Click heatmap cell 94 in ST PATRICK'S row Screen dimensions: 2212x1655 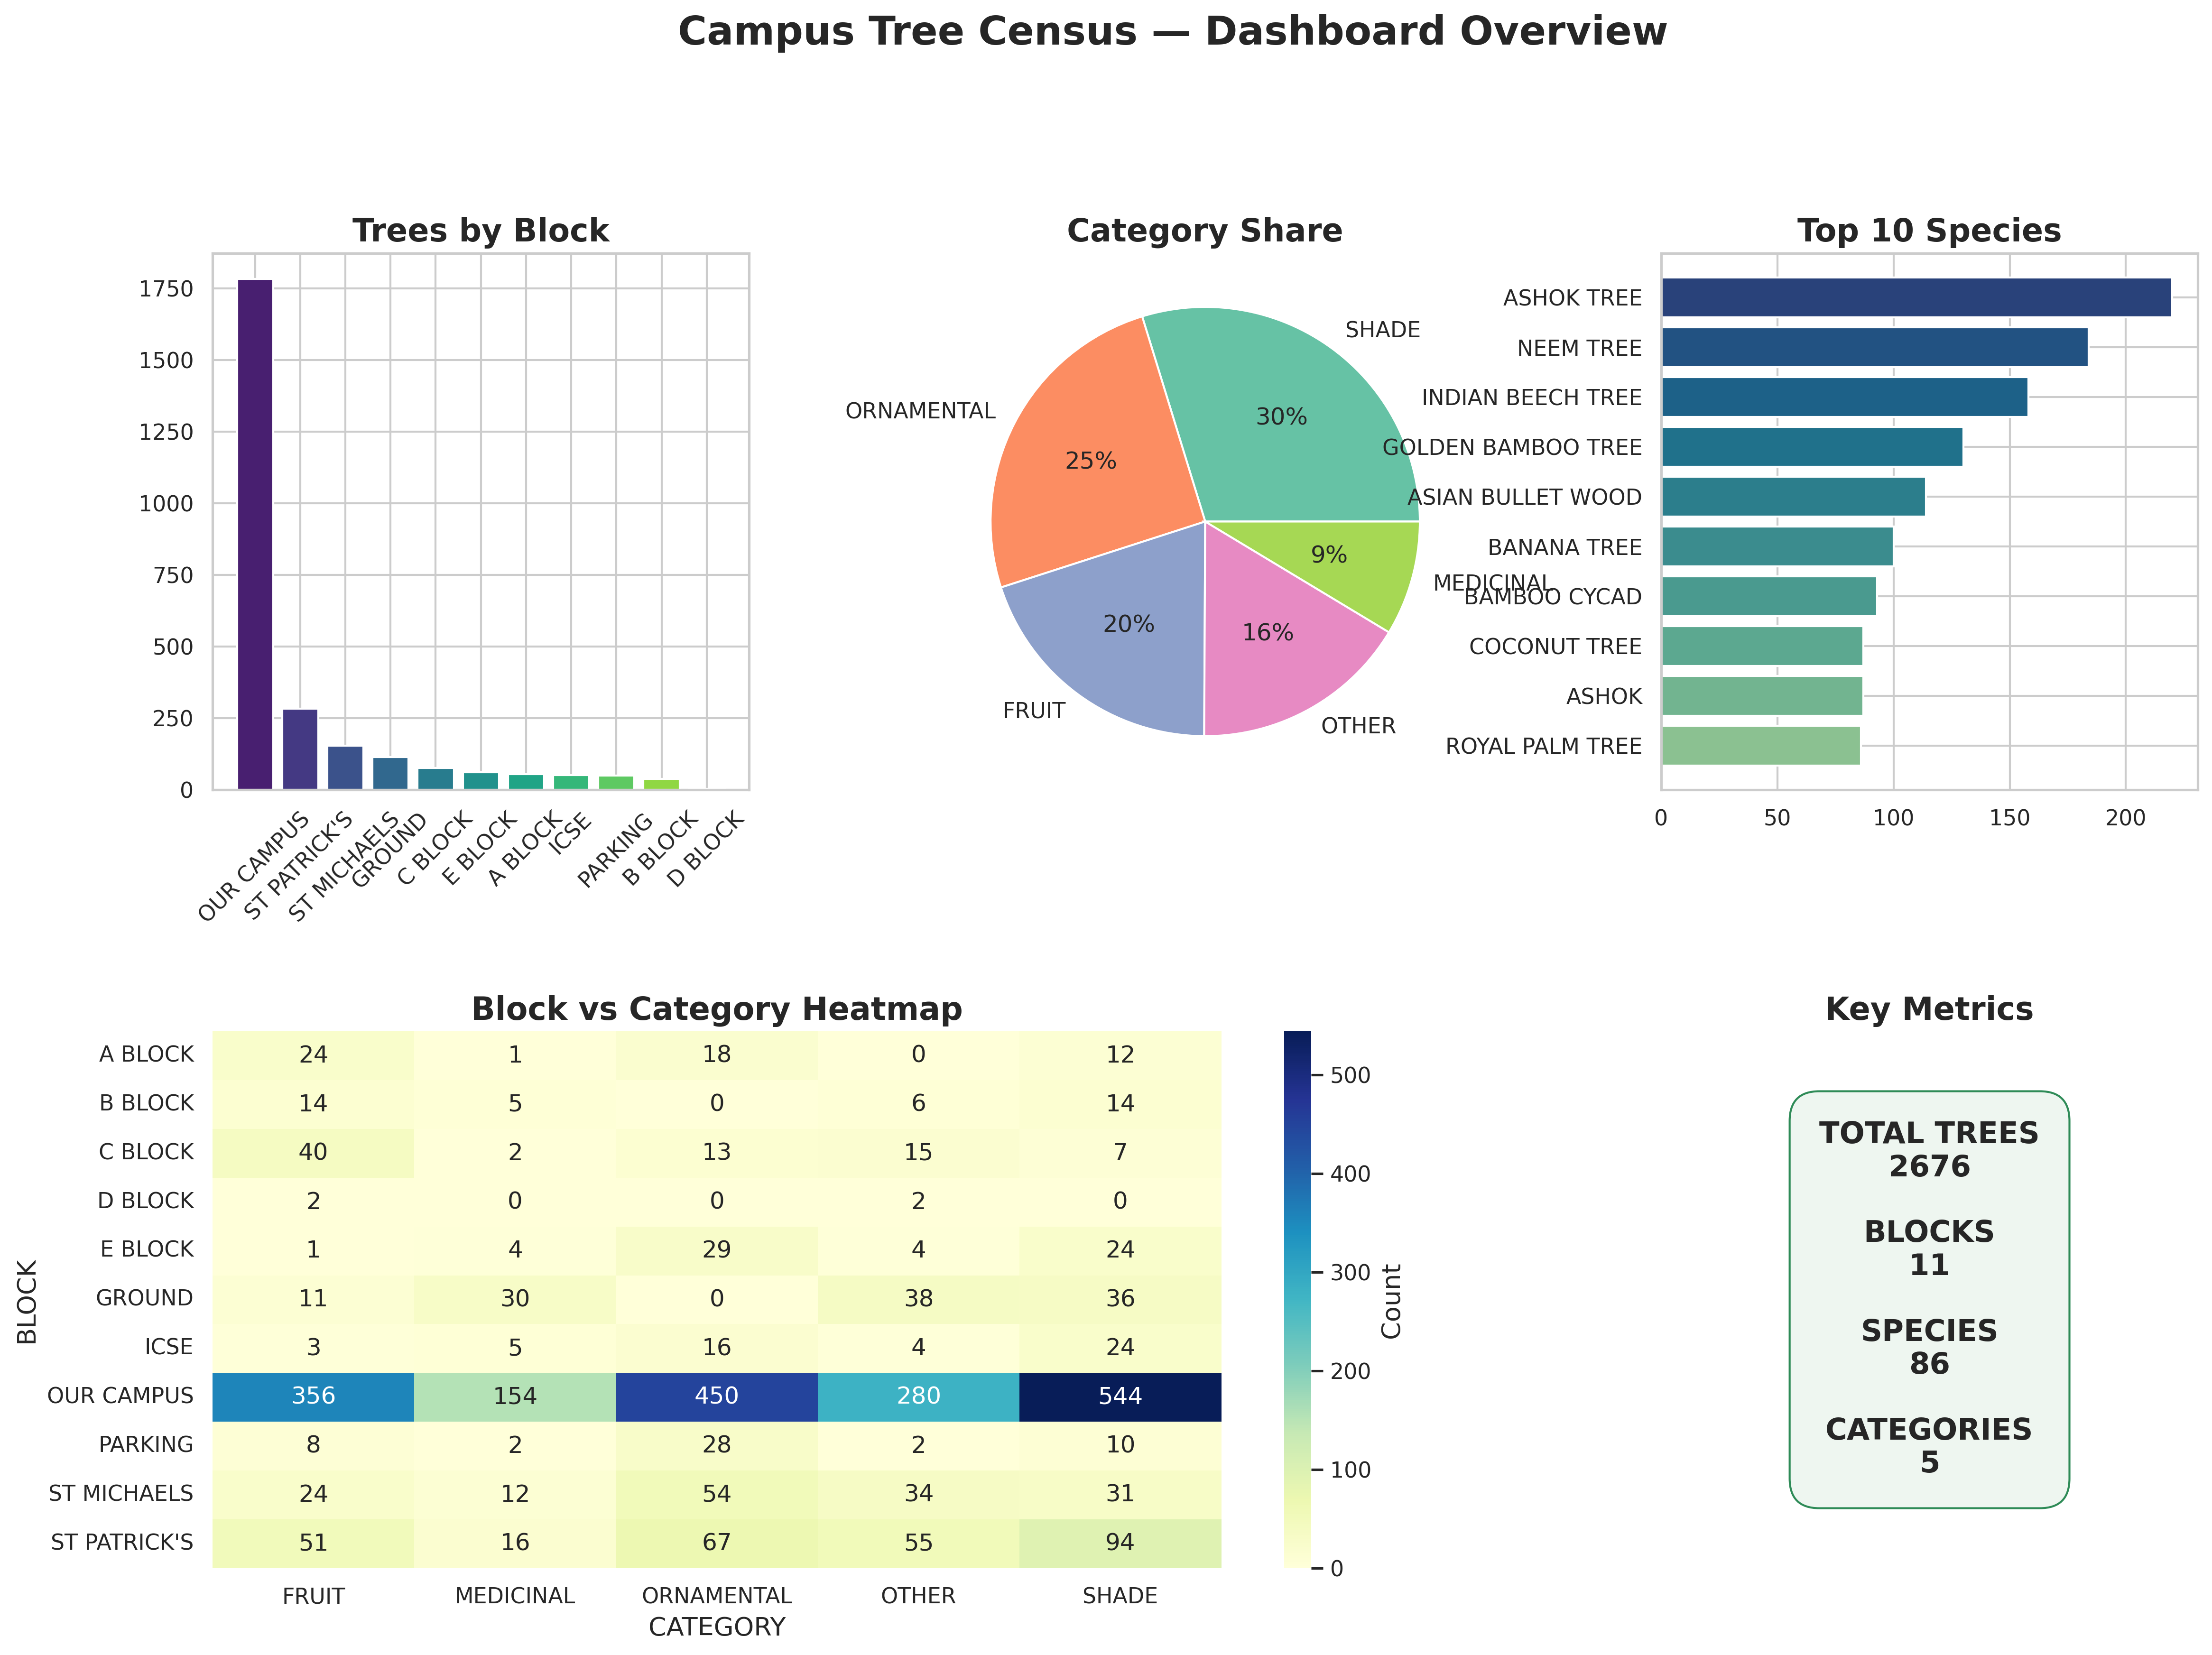point(1120,1543)
